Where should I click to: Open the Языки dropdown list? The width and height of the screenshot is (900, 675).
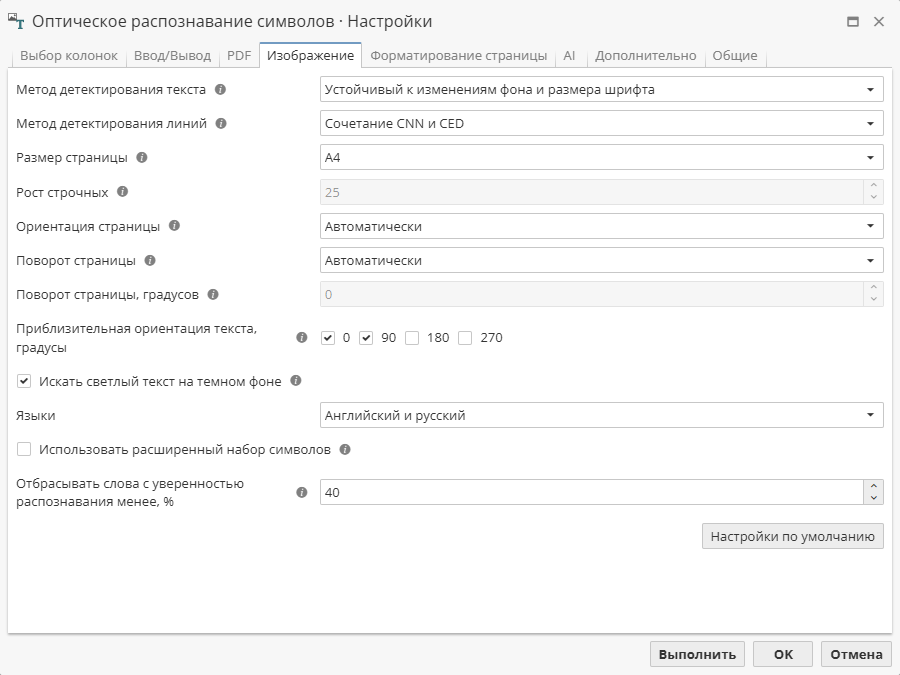coord(873,414)
